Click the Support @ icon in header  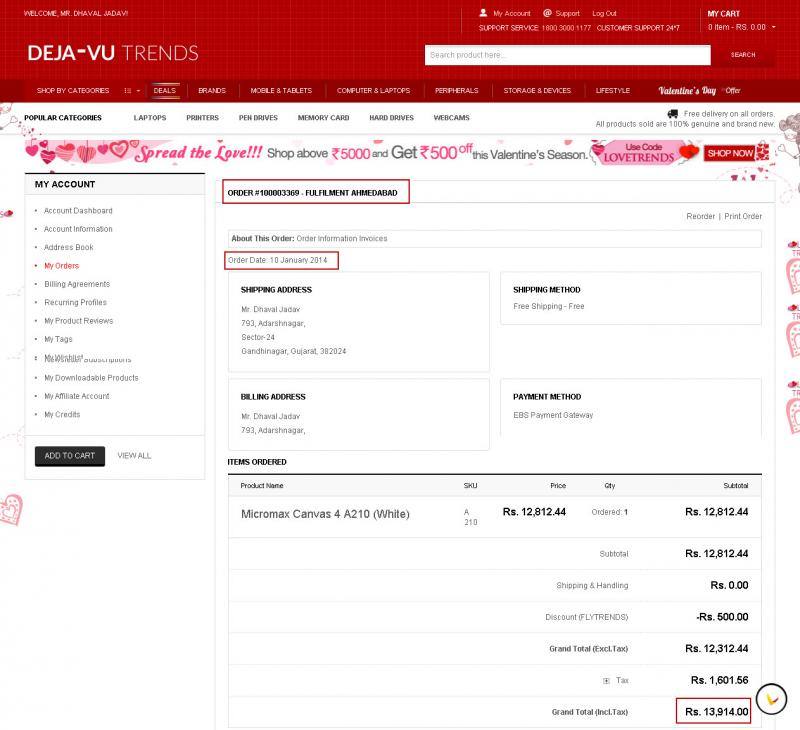pyautogui.click(x=547, y=13)
